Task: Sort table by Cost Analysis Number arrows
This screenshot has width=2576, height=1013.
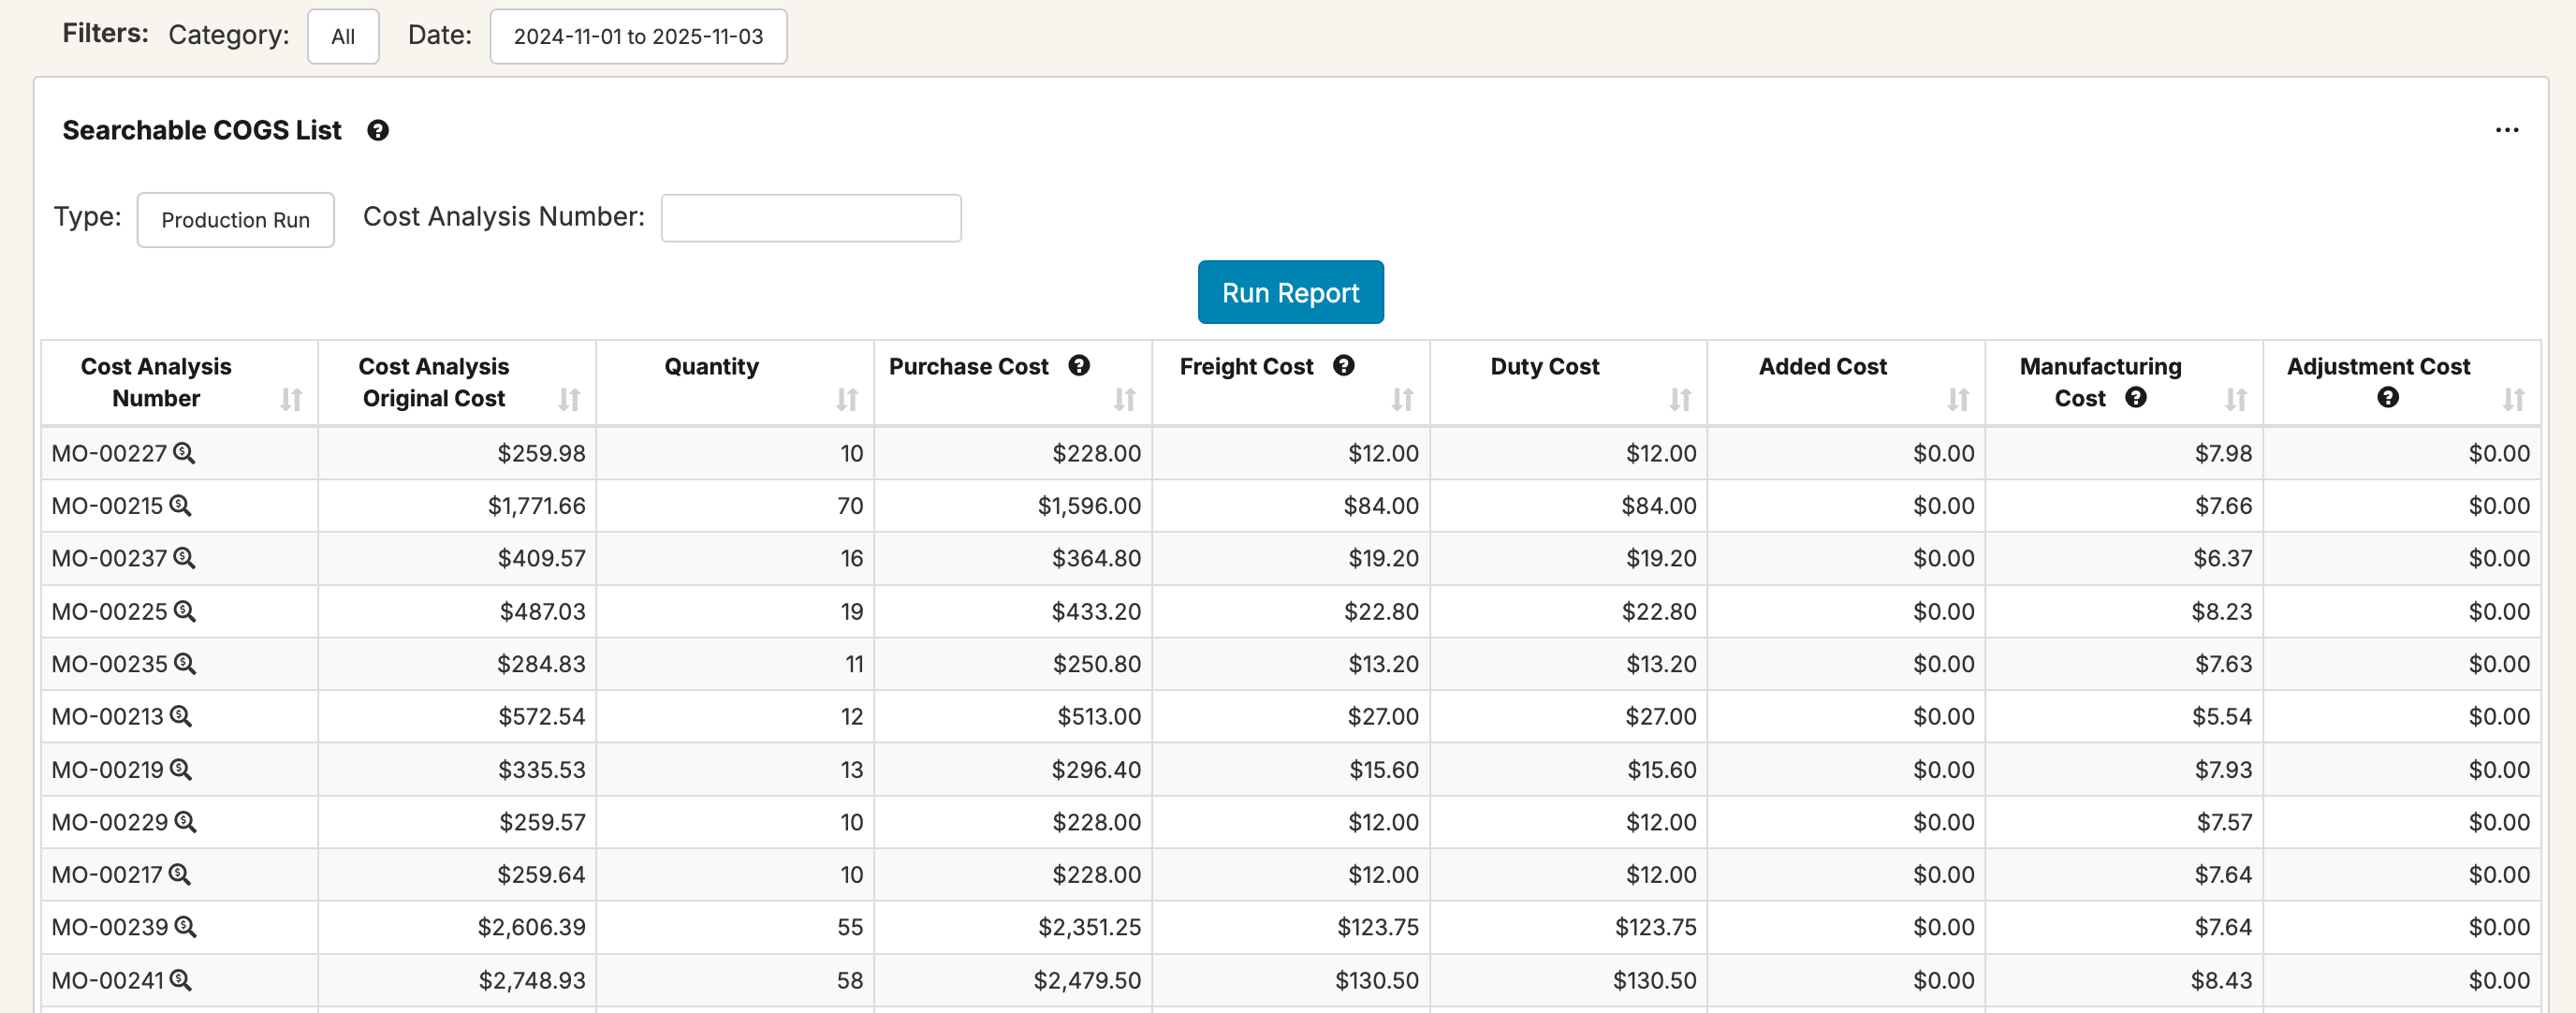Action: pos(291,400)
